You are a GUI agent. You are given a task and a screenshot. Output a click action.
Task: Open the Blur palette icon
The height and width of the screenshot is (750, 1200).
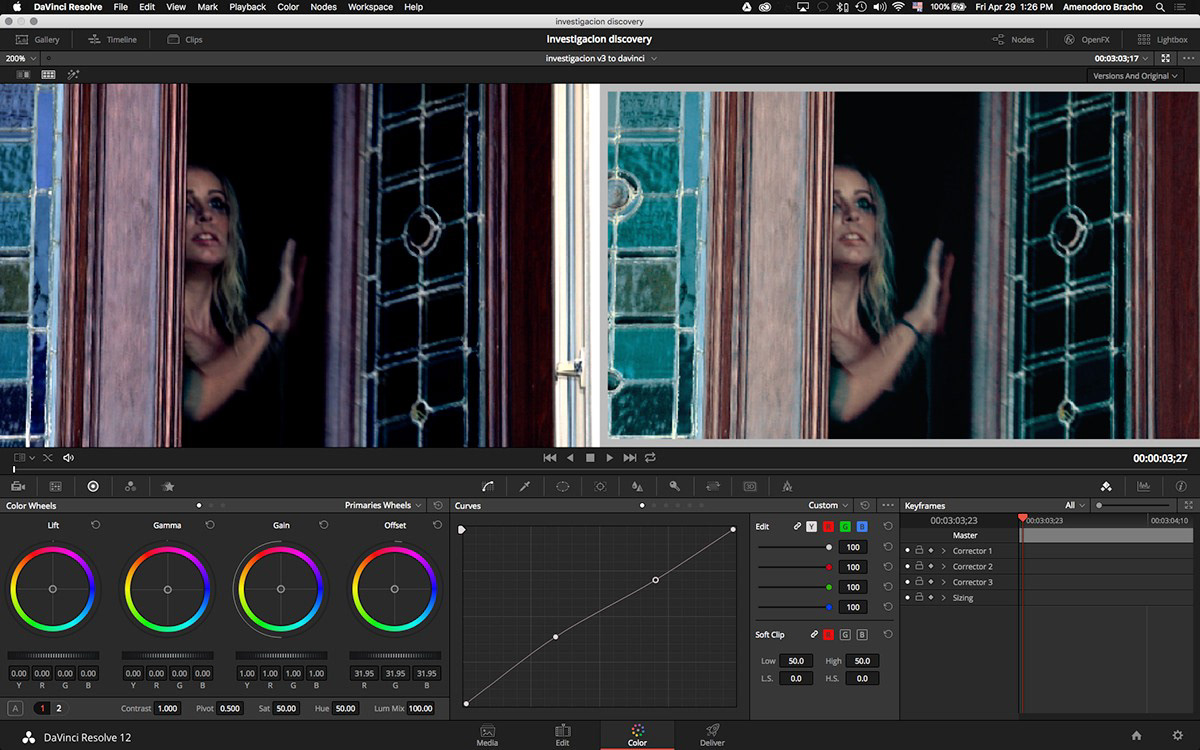[637, 486]
